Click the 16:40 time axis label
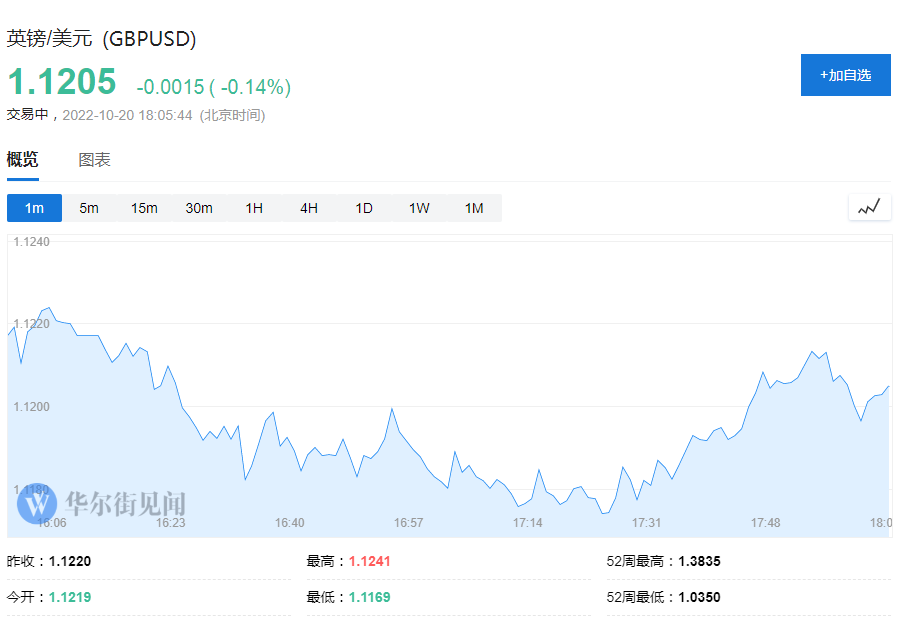Screen dimensions: 907x632 click(x=289, y=523)
